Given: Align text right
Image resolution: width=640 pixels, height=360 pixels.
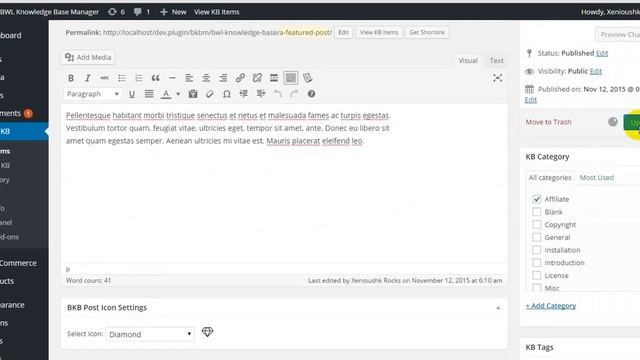Looking at the screenshot, I should coord(223,78).
